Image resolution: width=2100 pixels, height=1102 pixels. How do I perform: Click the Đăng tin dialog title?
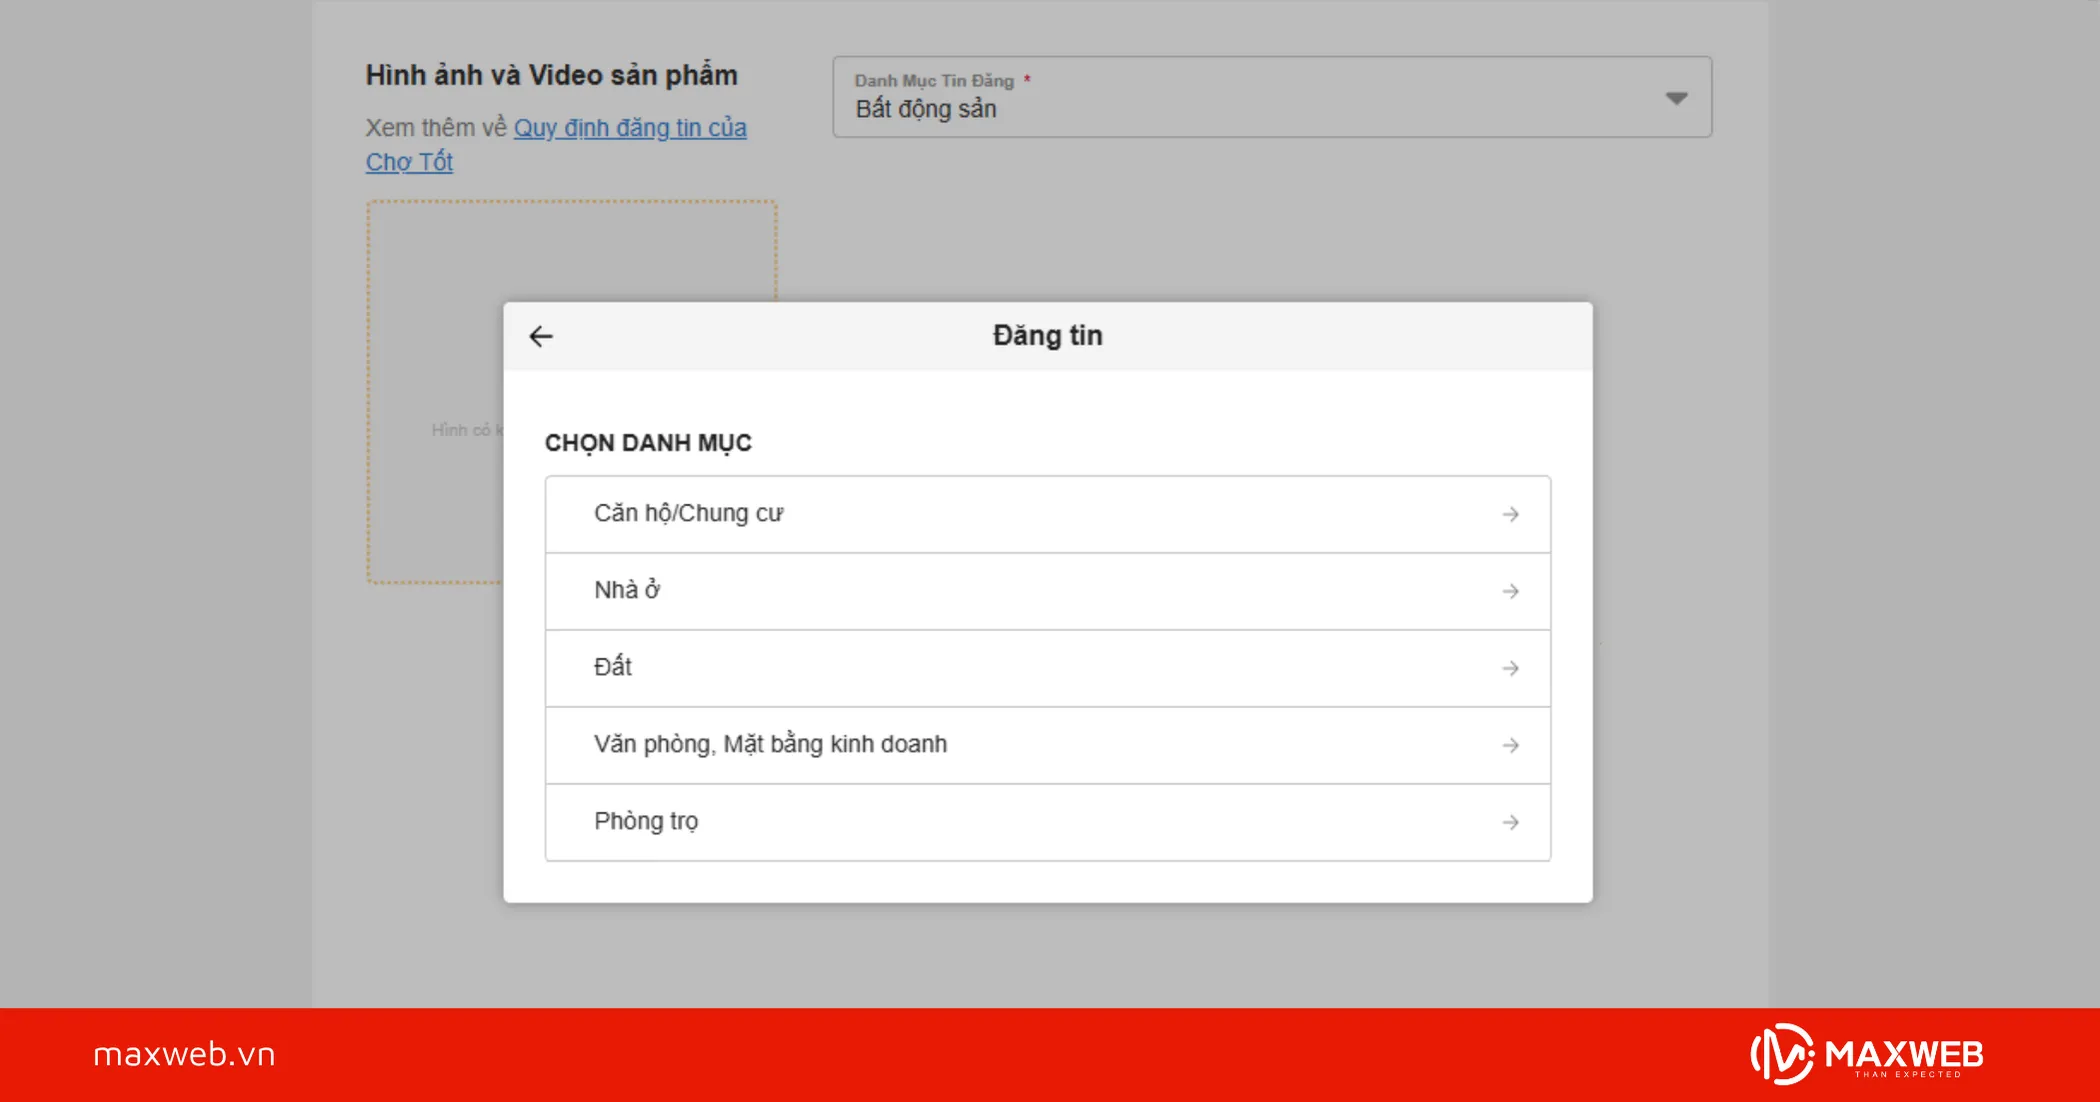(x=1047, y=336)
